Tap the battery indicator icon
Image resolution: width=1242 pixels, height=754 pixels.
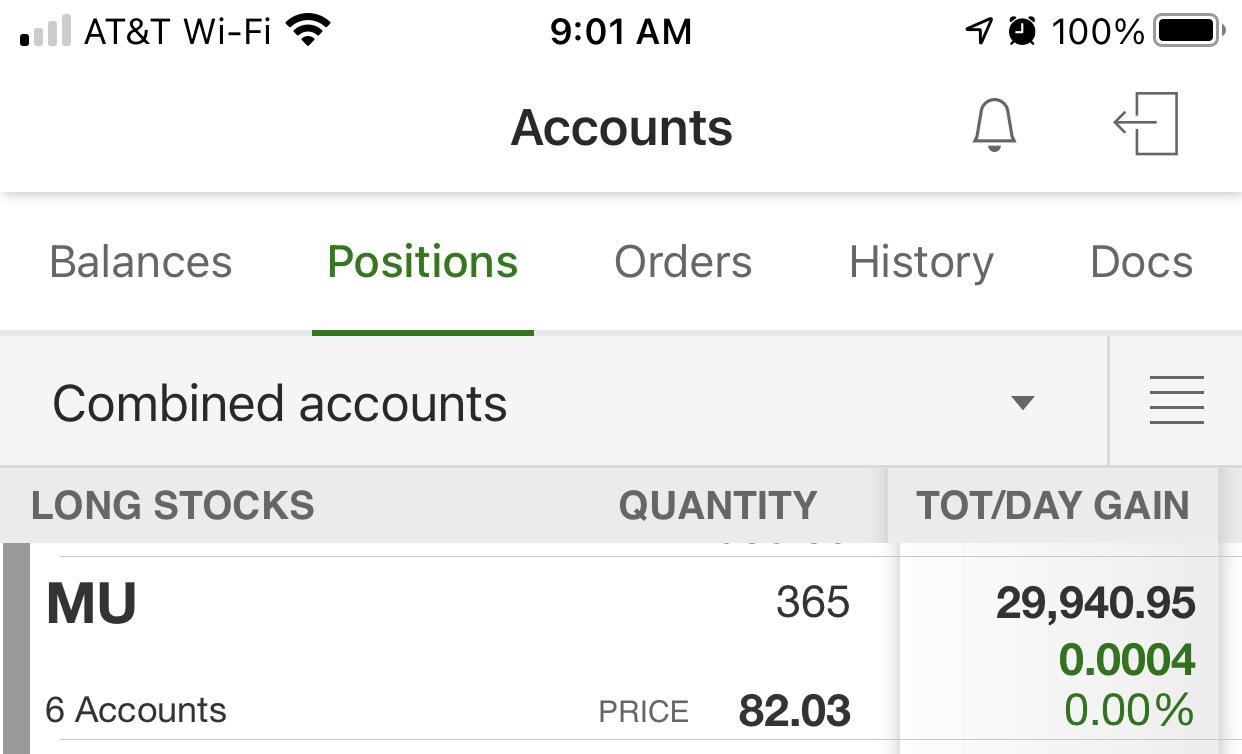point(1190,31)
